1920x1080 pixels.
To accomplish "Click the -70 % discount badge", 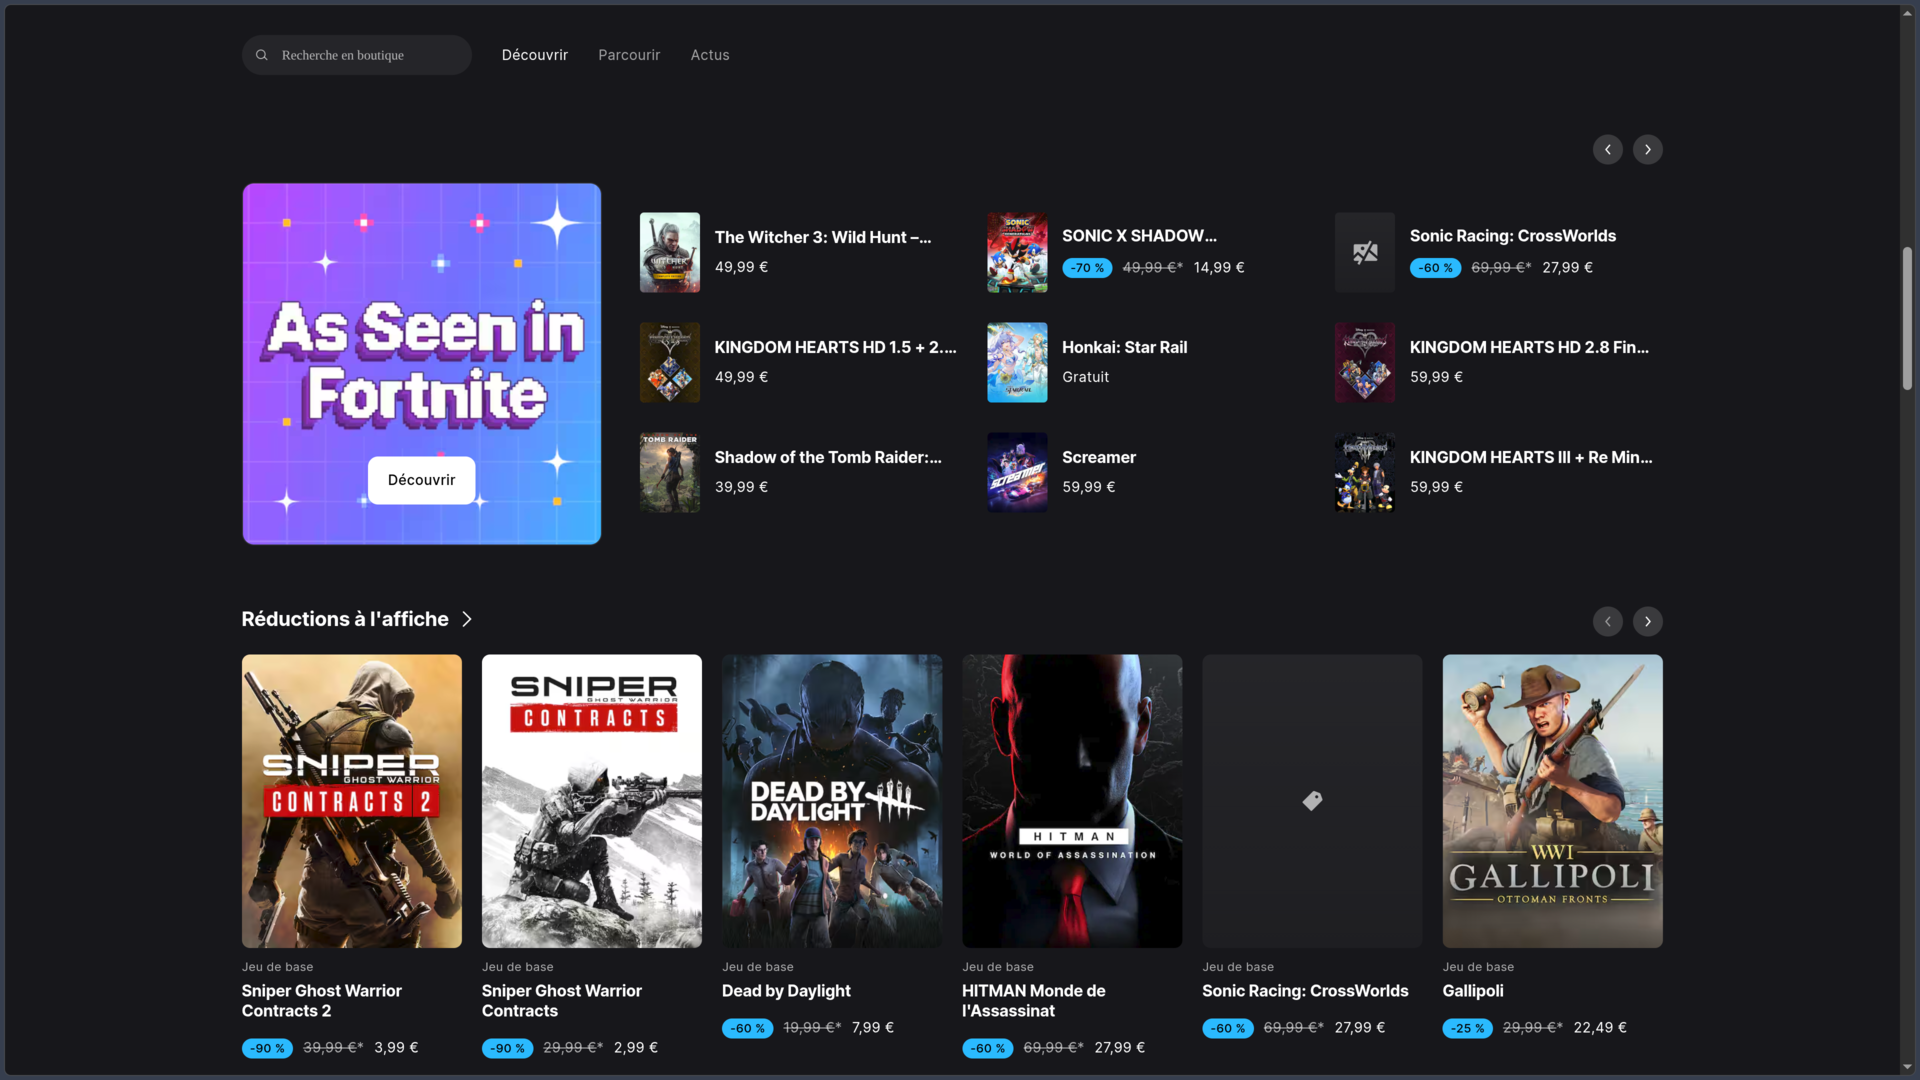I will (x=1087, y=268).
